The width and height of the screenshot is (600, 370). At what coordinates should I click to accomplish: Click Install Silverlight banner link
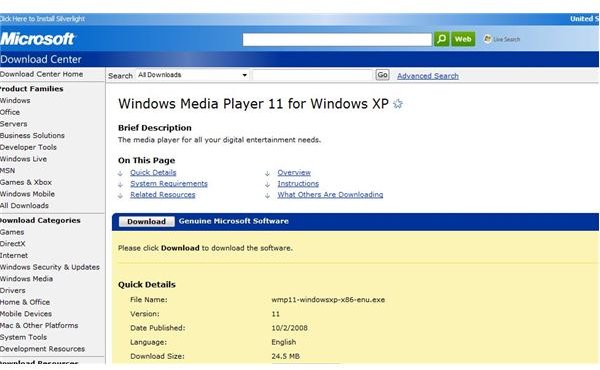point(42,19)
